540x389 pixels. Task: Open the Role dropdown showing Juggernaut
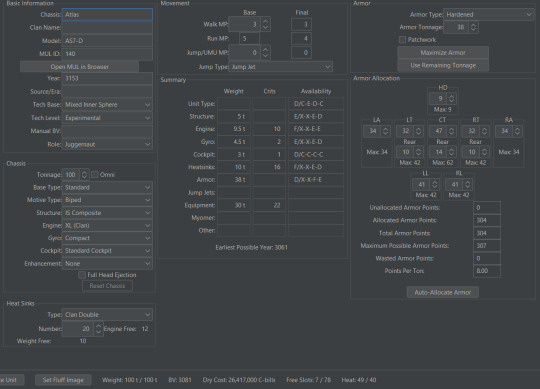tap(107, 144)
